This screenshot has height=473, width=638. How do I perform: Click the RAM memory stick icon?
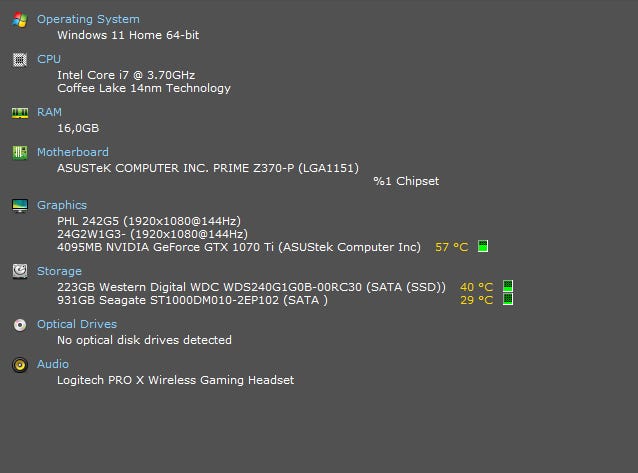pyautogui.click(x=20, y=113)
